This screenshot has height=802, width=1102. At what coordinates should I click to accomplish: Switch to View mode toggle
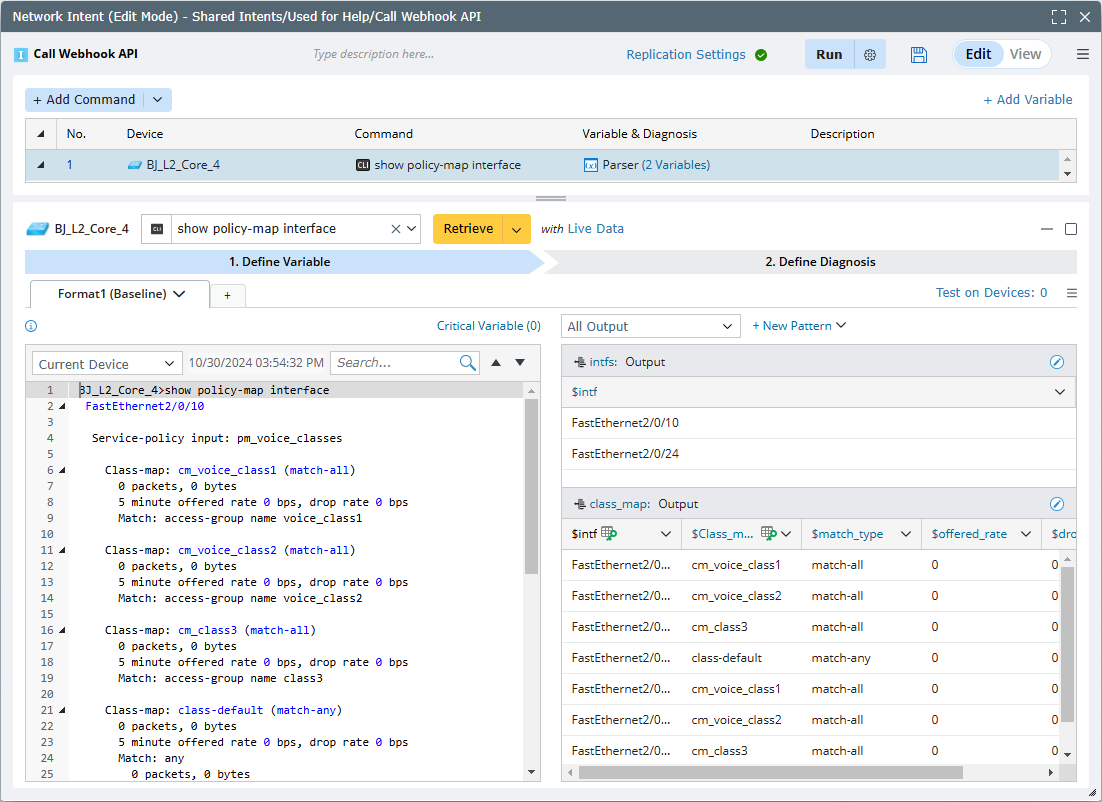[x=1025, y=55]
